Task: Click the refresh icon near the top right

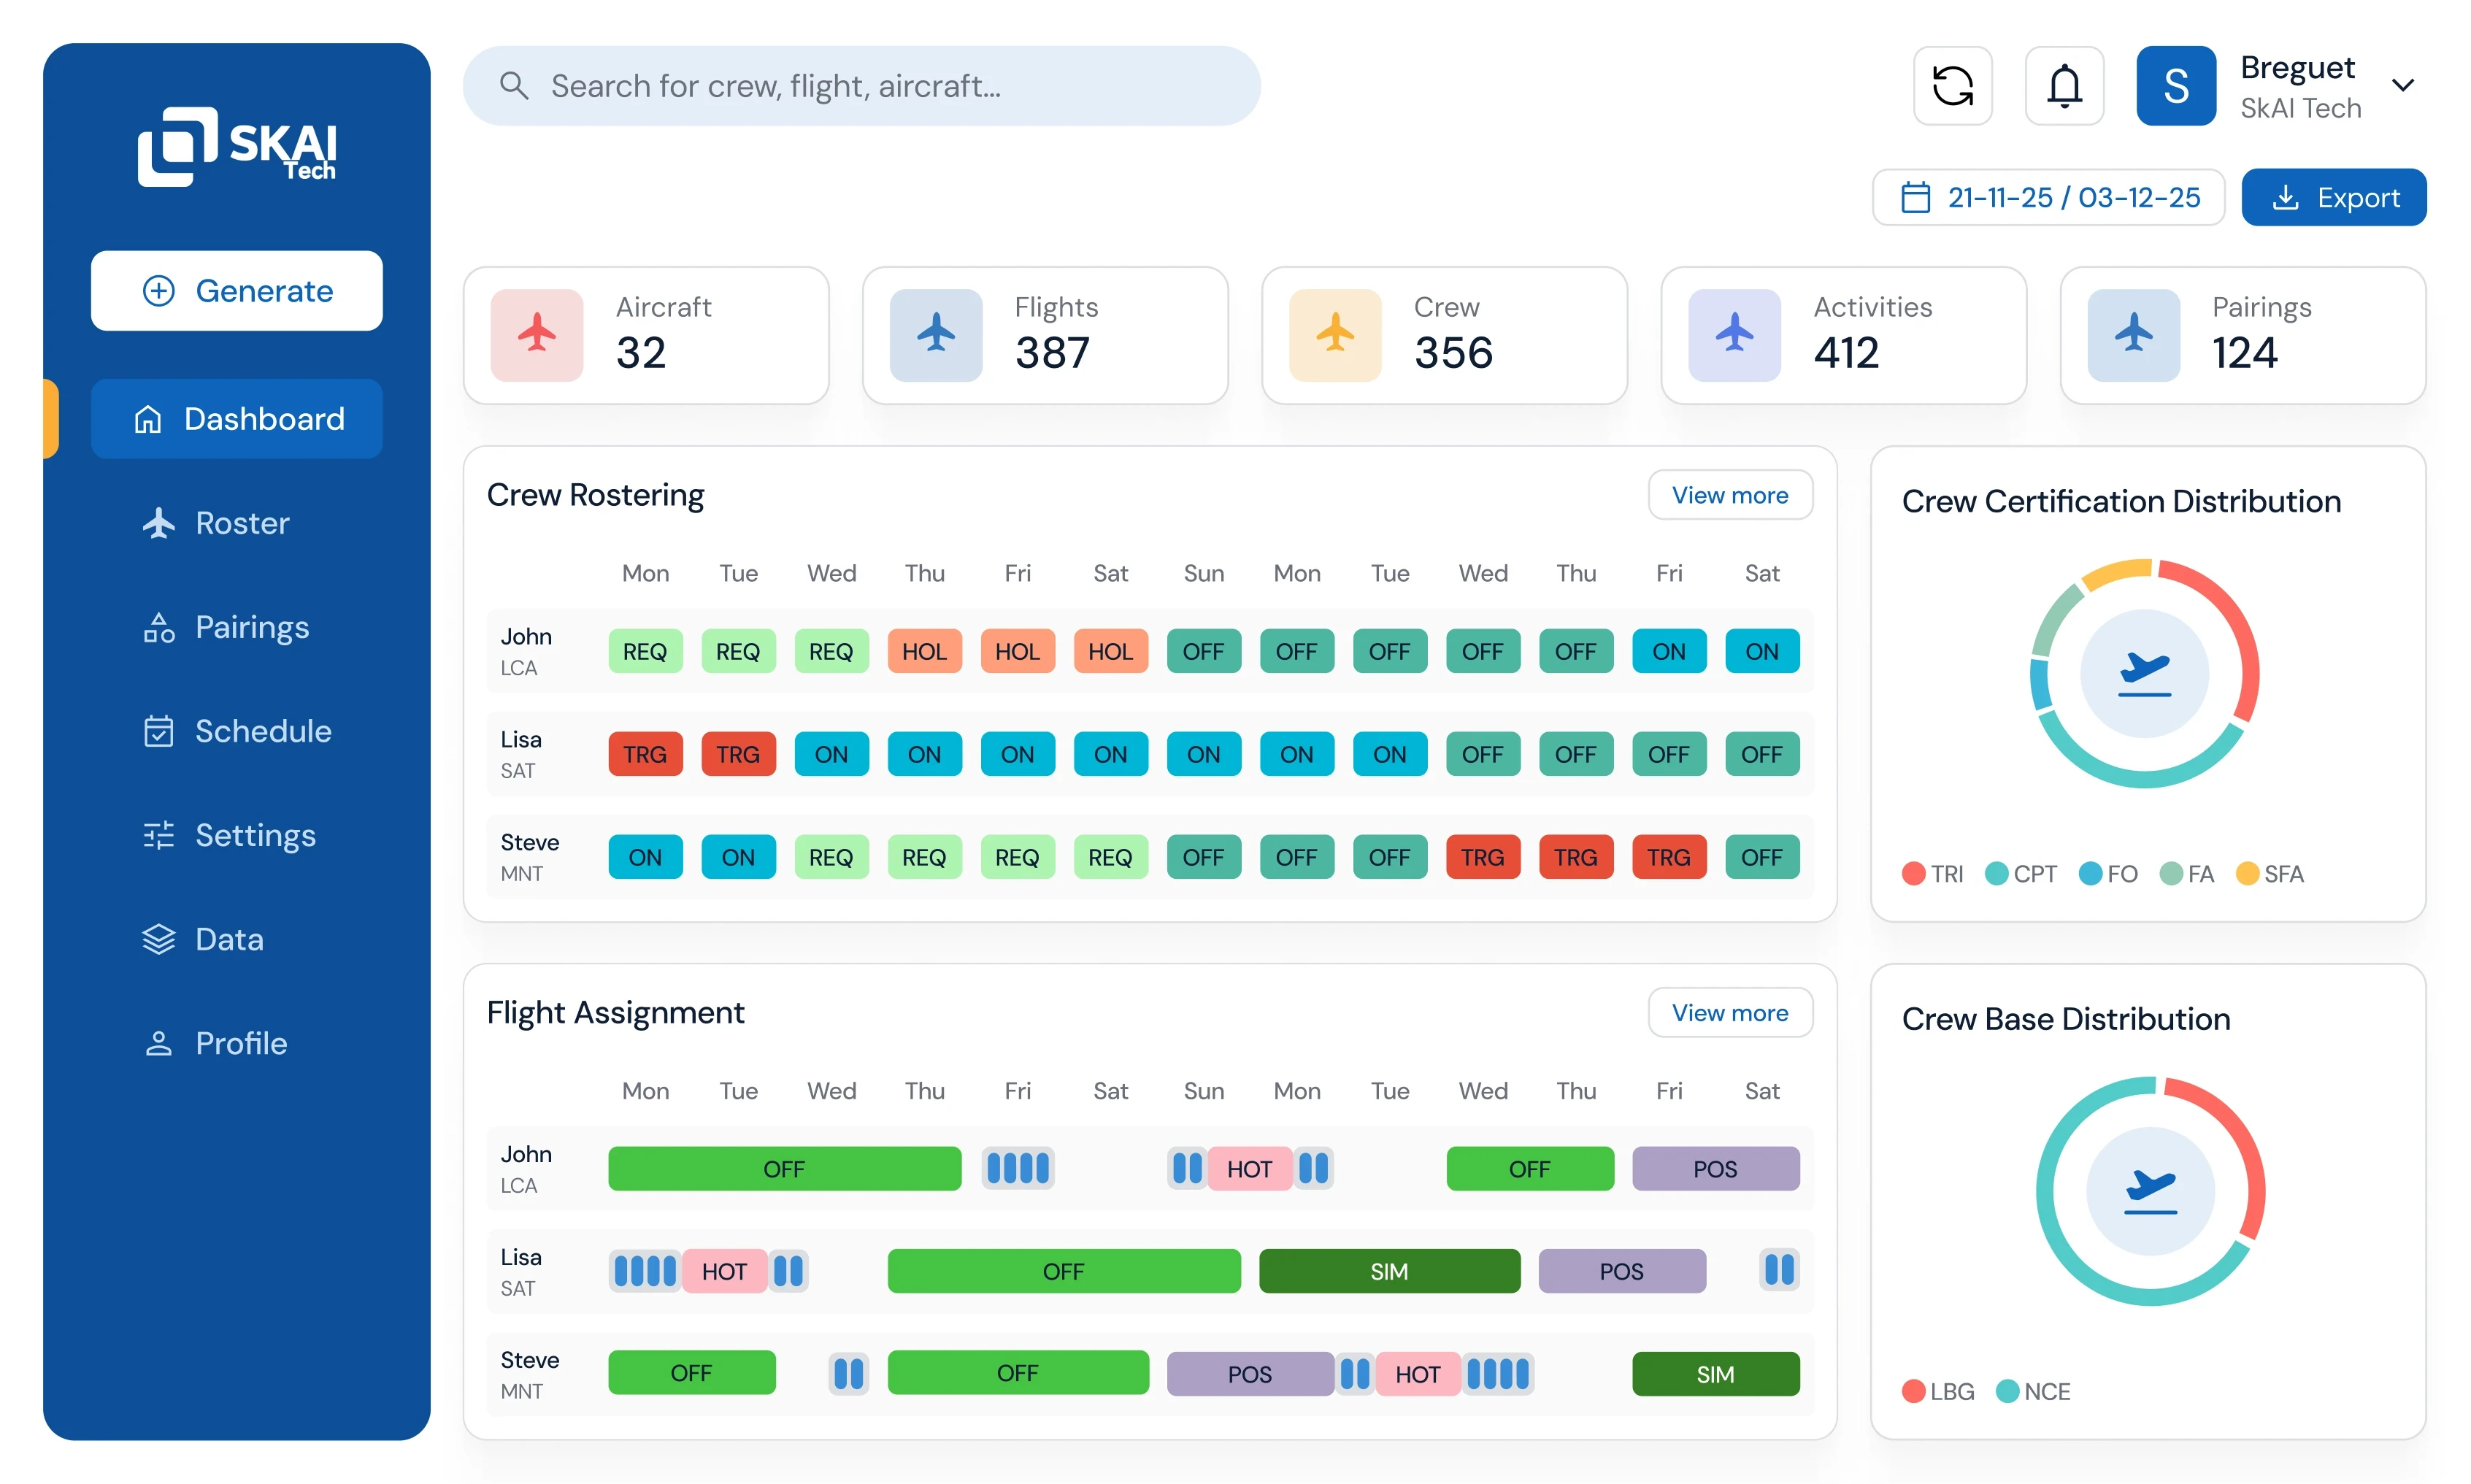Action: tap(1952, 85)
